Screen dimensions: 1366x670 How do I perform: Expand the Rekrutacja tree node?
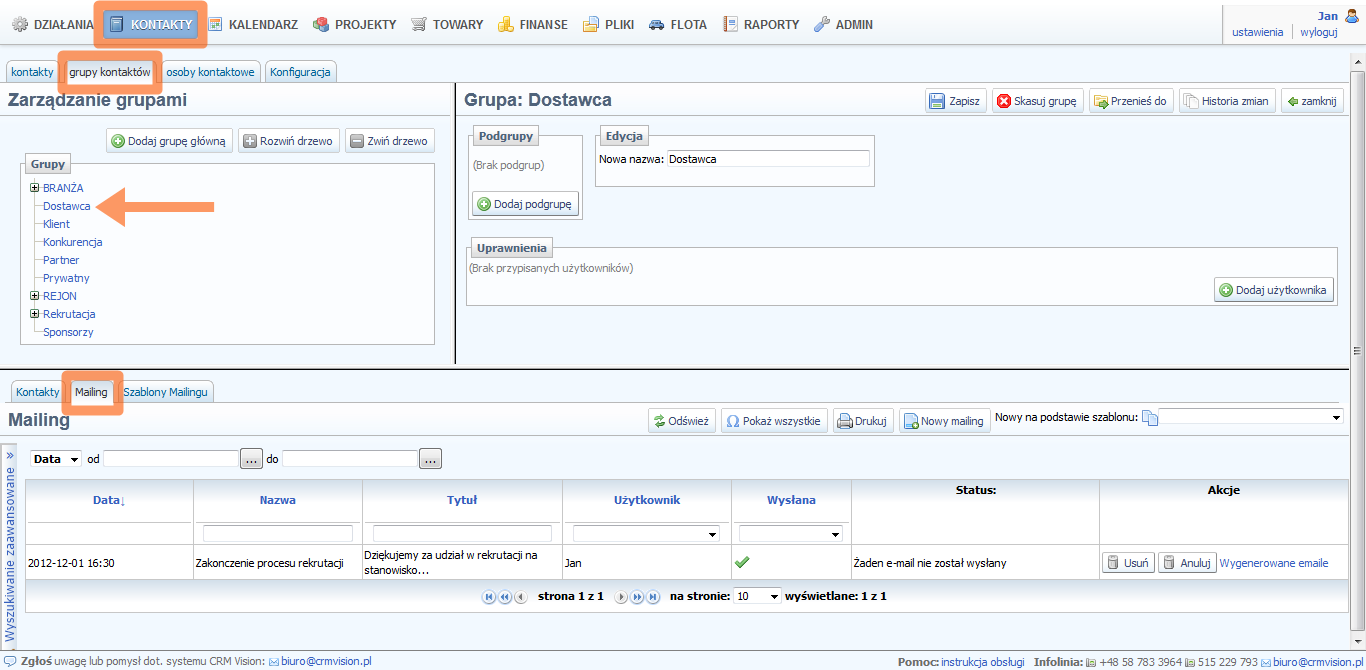click(x=35, y=314)
